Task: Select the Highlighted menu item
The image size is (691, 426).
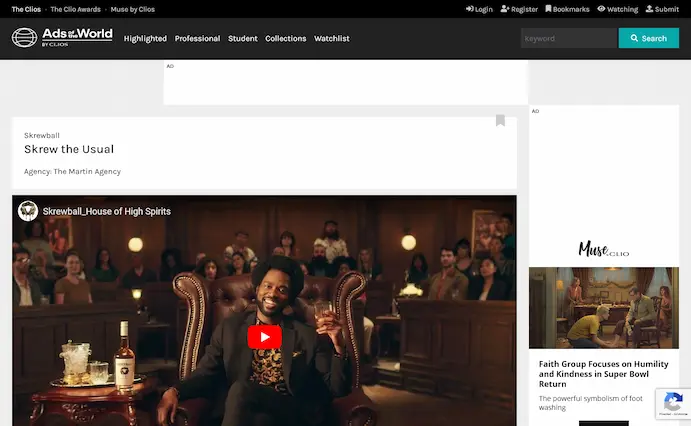Action: coord(145,39)
